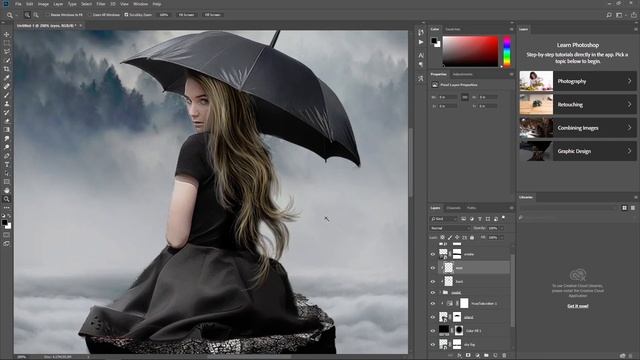Open the Photography tutorial card

[578, 81]
